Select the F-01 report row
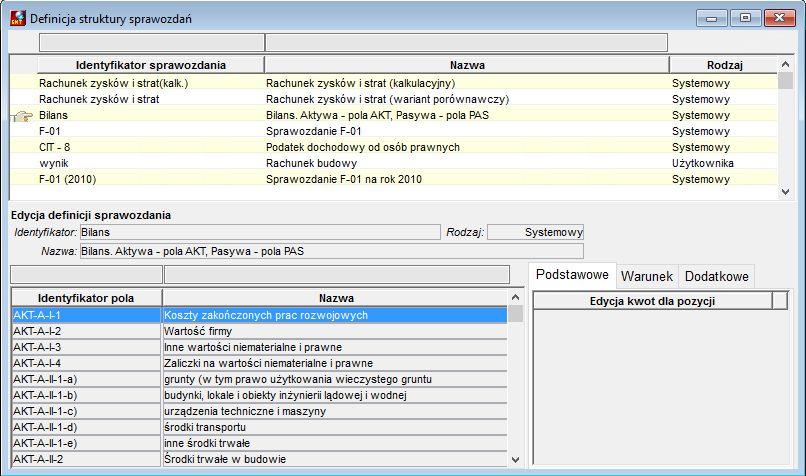This screenshot has width=806, height=476. [x=394, y=131]
